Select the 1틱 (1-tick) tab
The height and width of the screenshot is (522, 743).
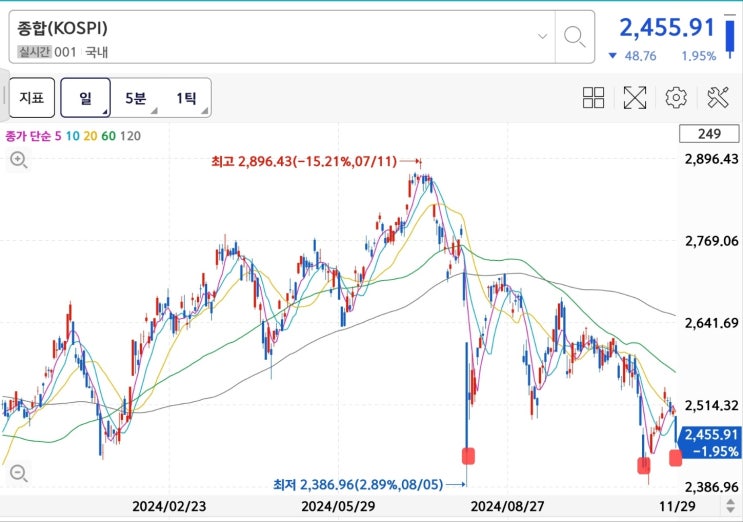point(186,98)
